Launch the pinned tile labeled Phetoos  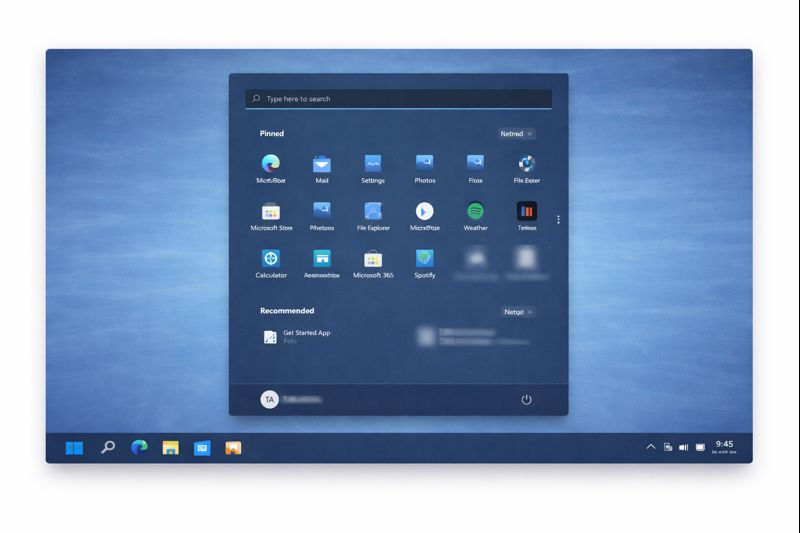coord(321,216)
